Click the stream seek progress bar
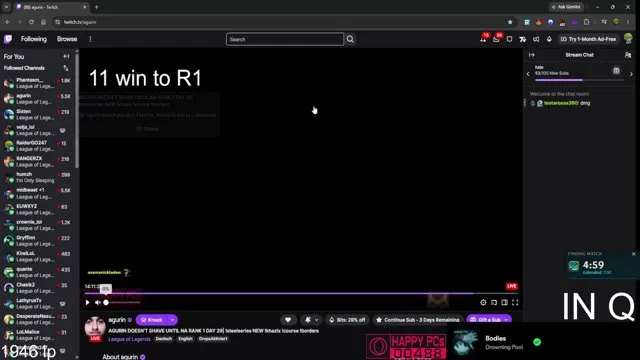Viewport: 640px width, 360px height. tap(301, 293)
